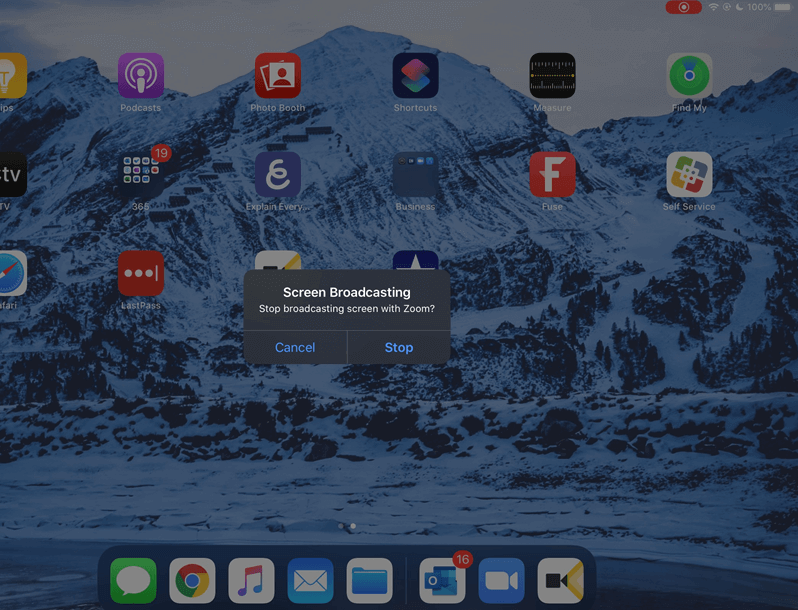
Task: Open the Podcasts app
Action: (x=141, y=75)
